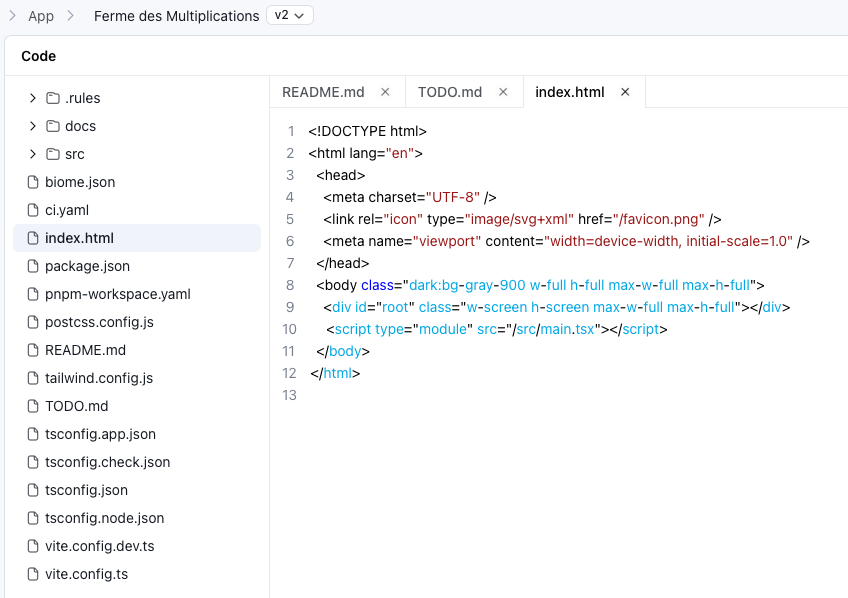
Task: Close the TODO.md tab
Action: pyautogui.click(x=503, y=92)
